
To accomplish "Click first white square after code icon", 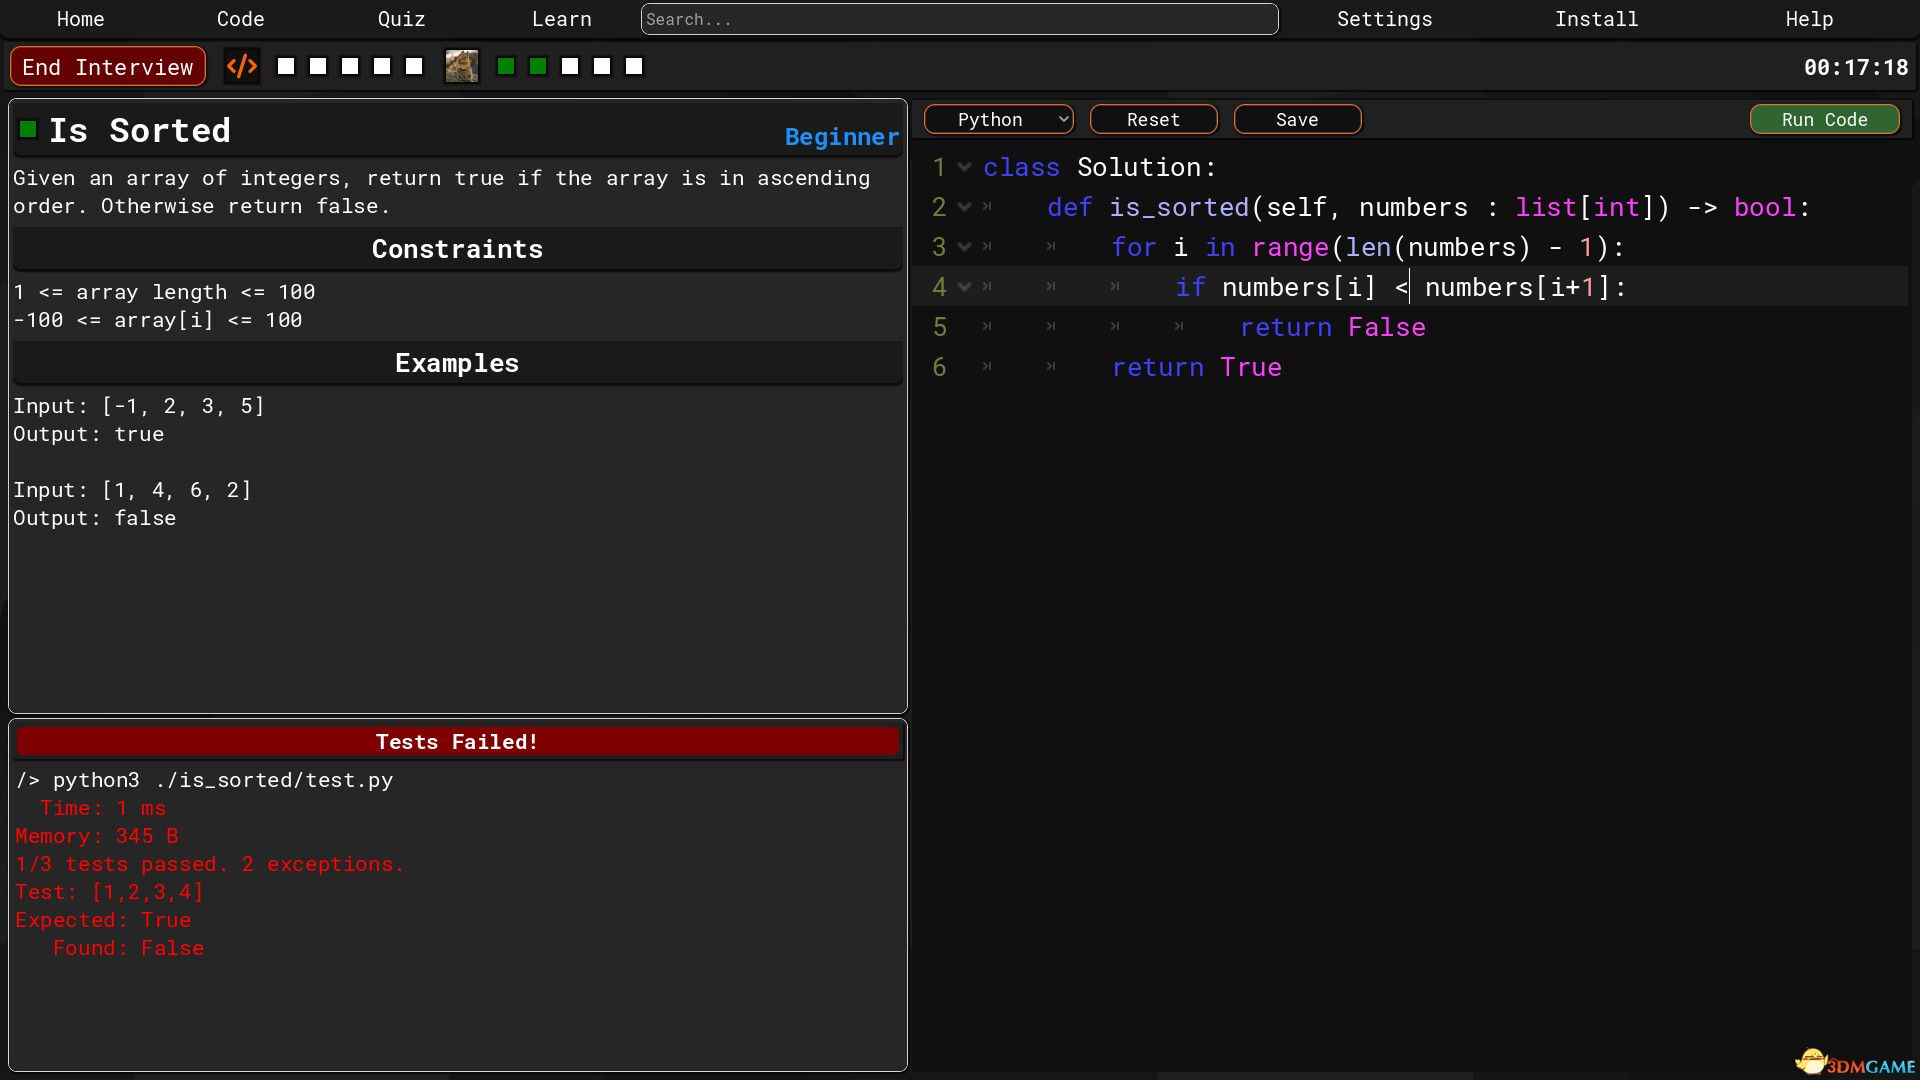I will [286, 67].
